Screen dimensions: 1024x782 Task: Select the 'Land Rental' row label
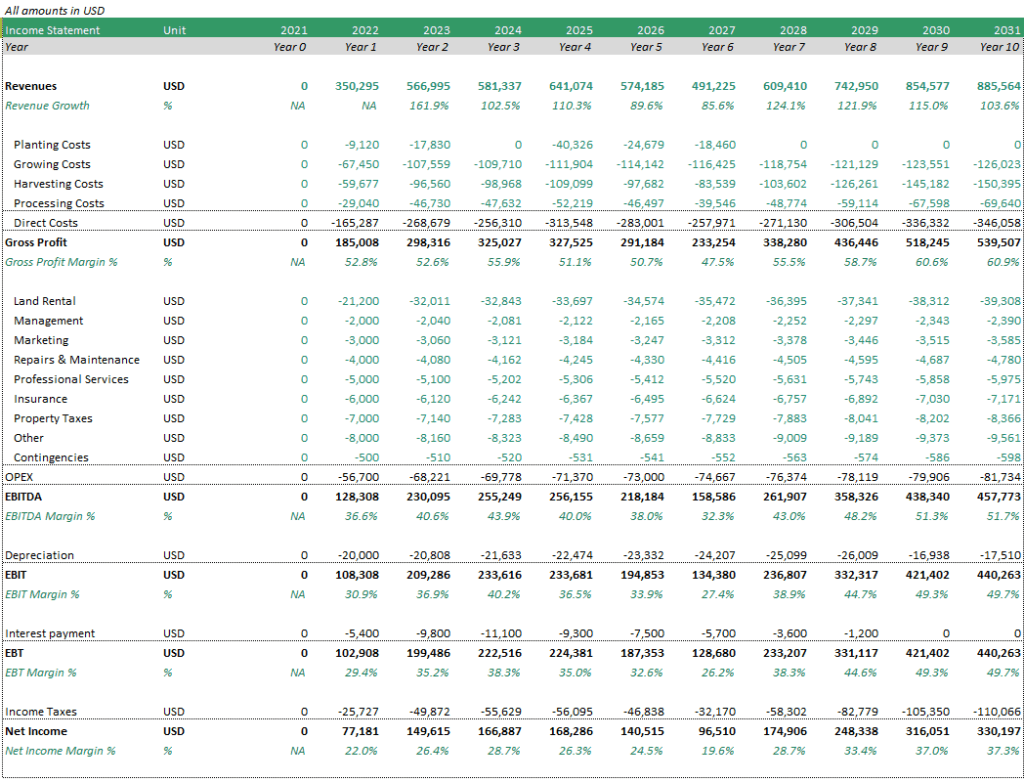(x=44, y=302)
